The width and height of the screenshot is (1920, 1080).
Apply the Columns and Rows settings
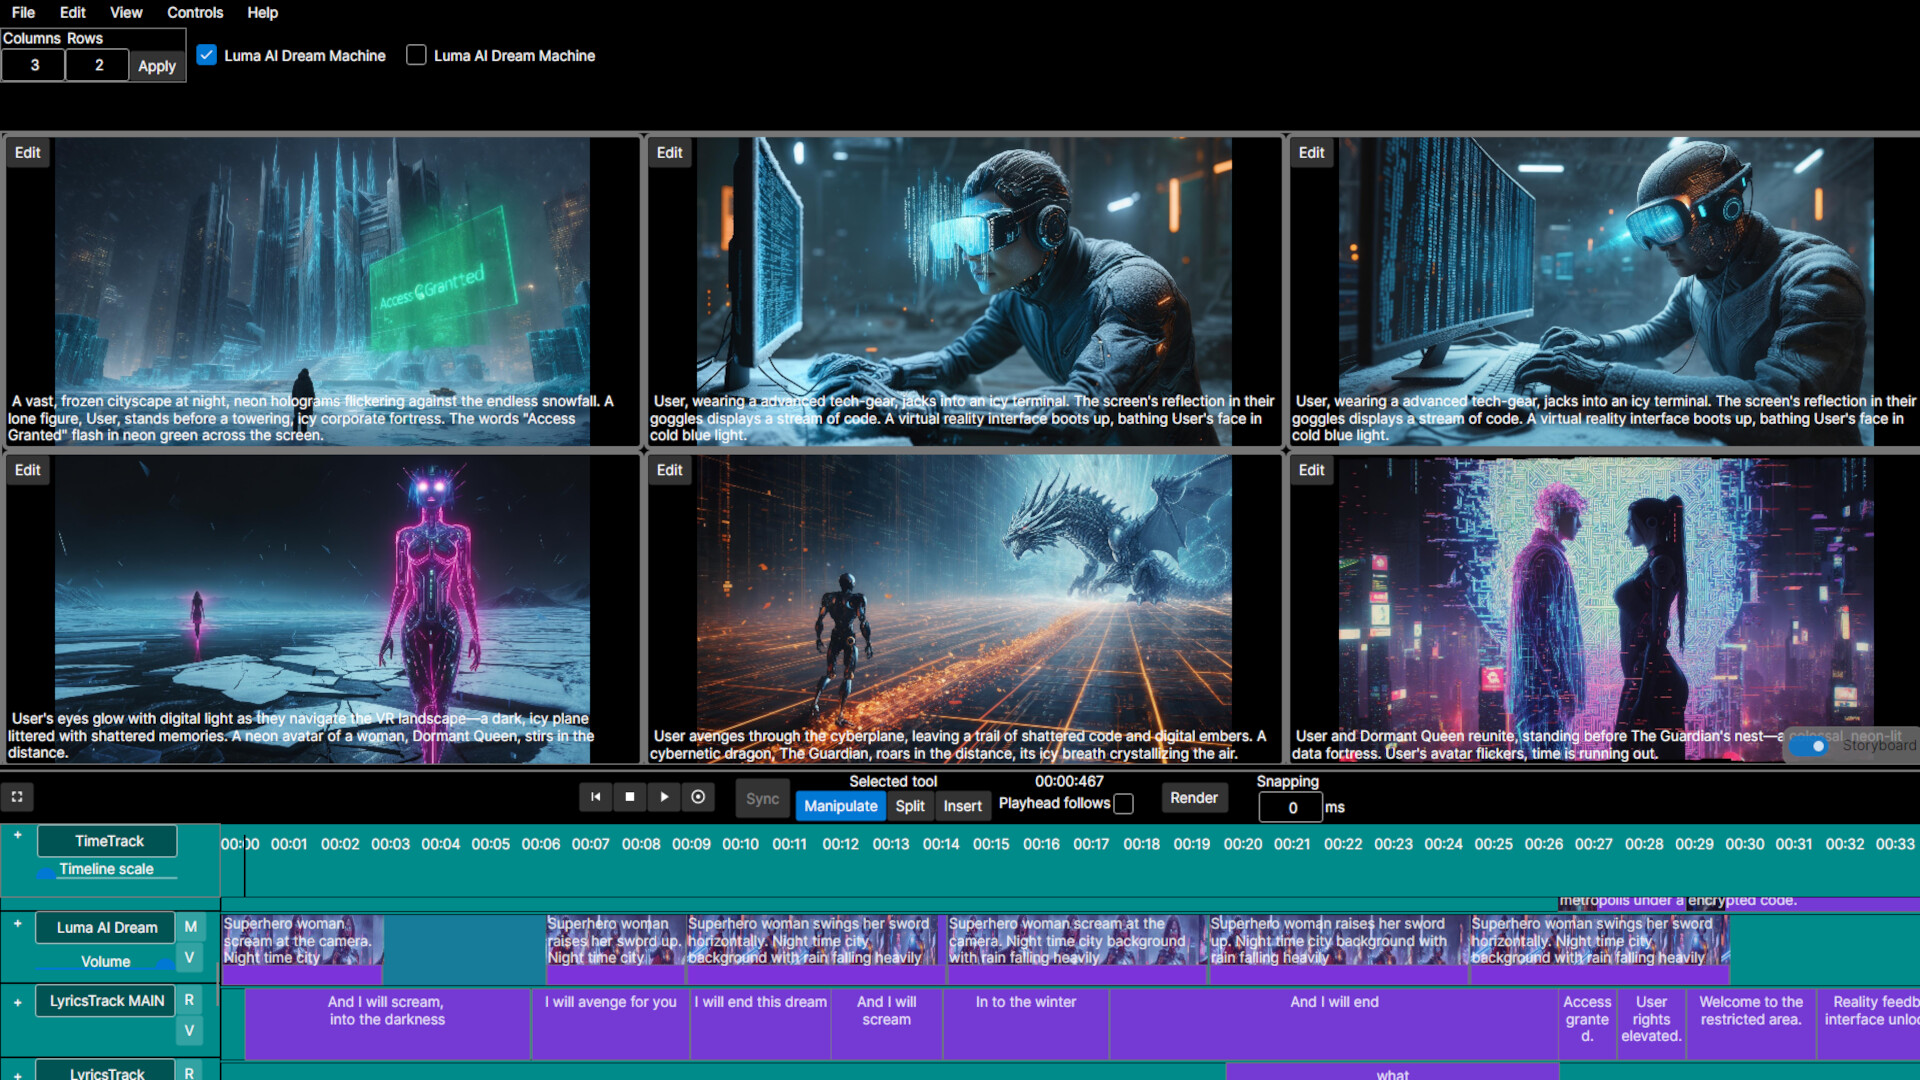(x=156, y=65)
